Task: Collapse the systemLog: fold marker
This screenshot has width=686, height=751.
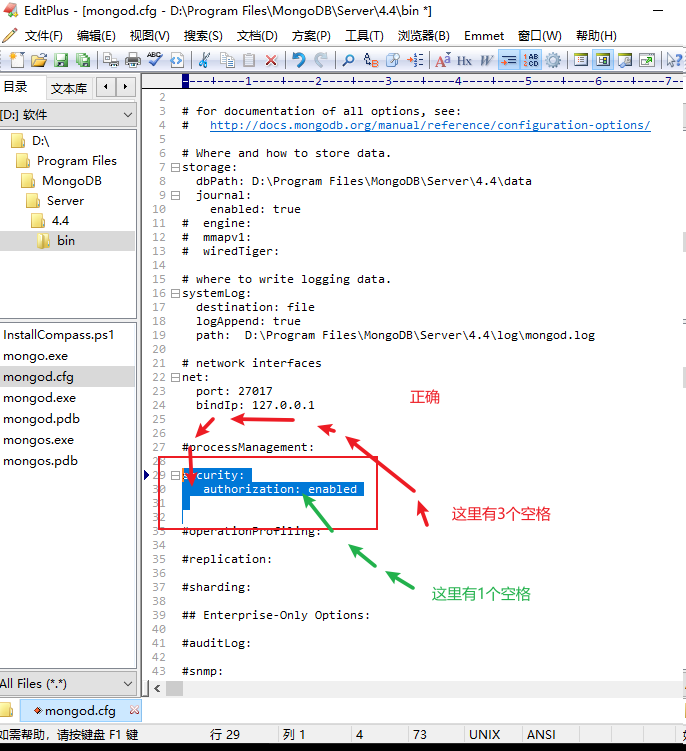Action: (x=175, y=293)
